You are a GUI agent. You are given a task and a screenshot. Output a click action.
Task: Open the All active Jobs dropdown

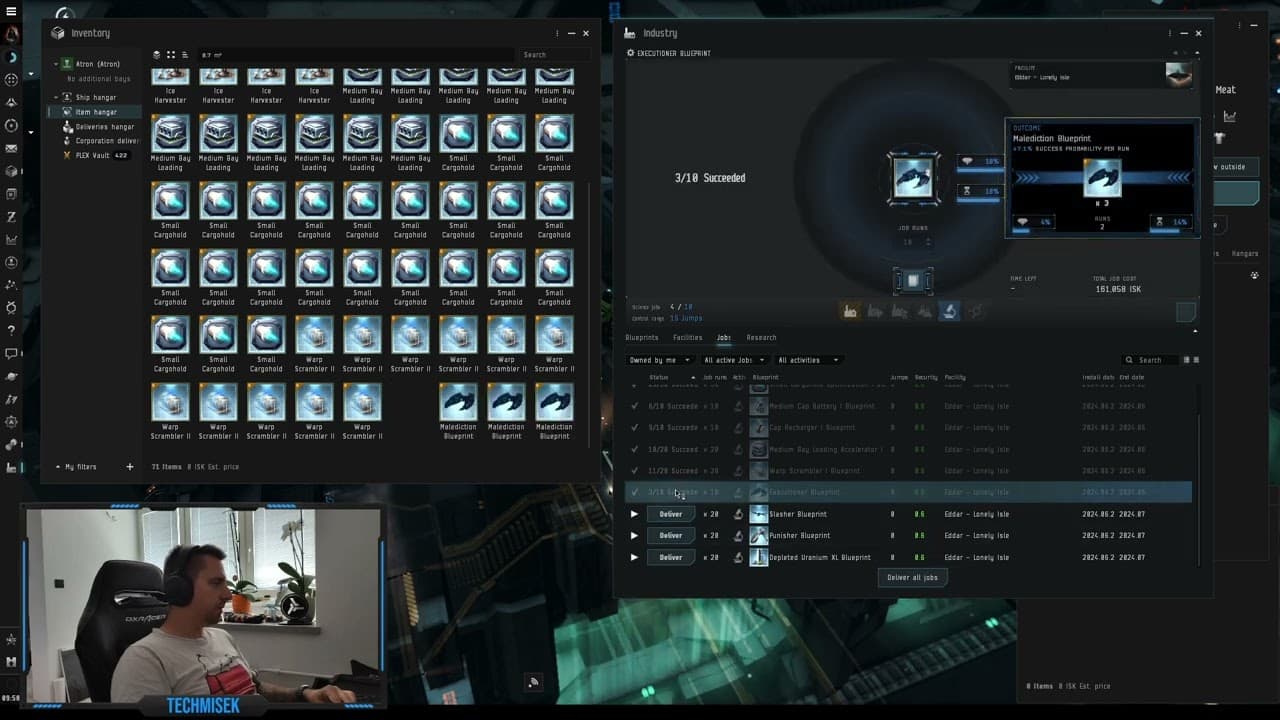734,360
